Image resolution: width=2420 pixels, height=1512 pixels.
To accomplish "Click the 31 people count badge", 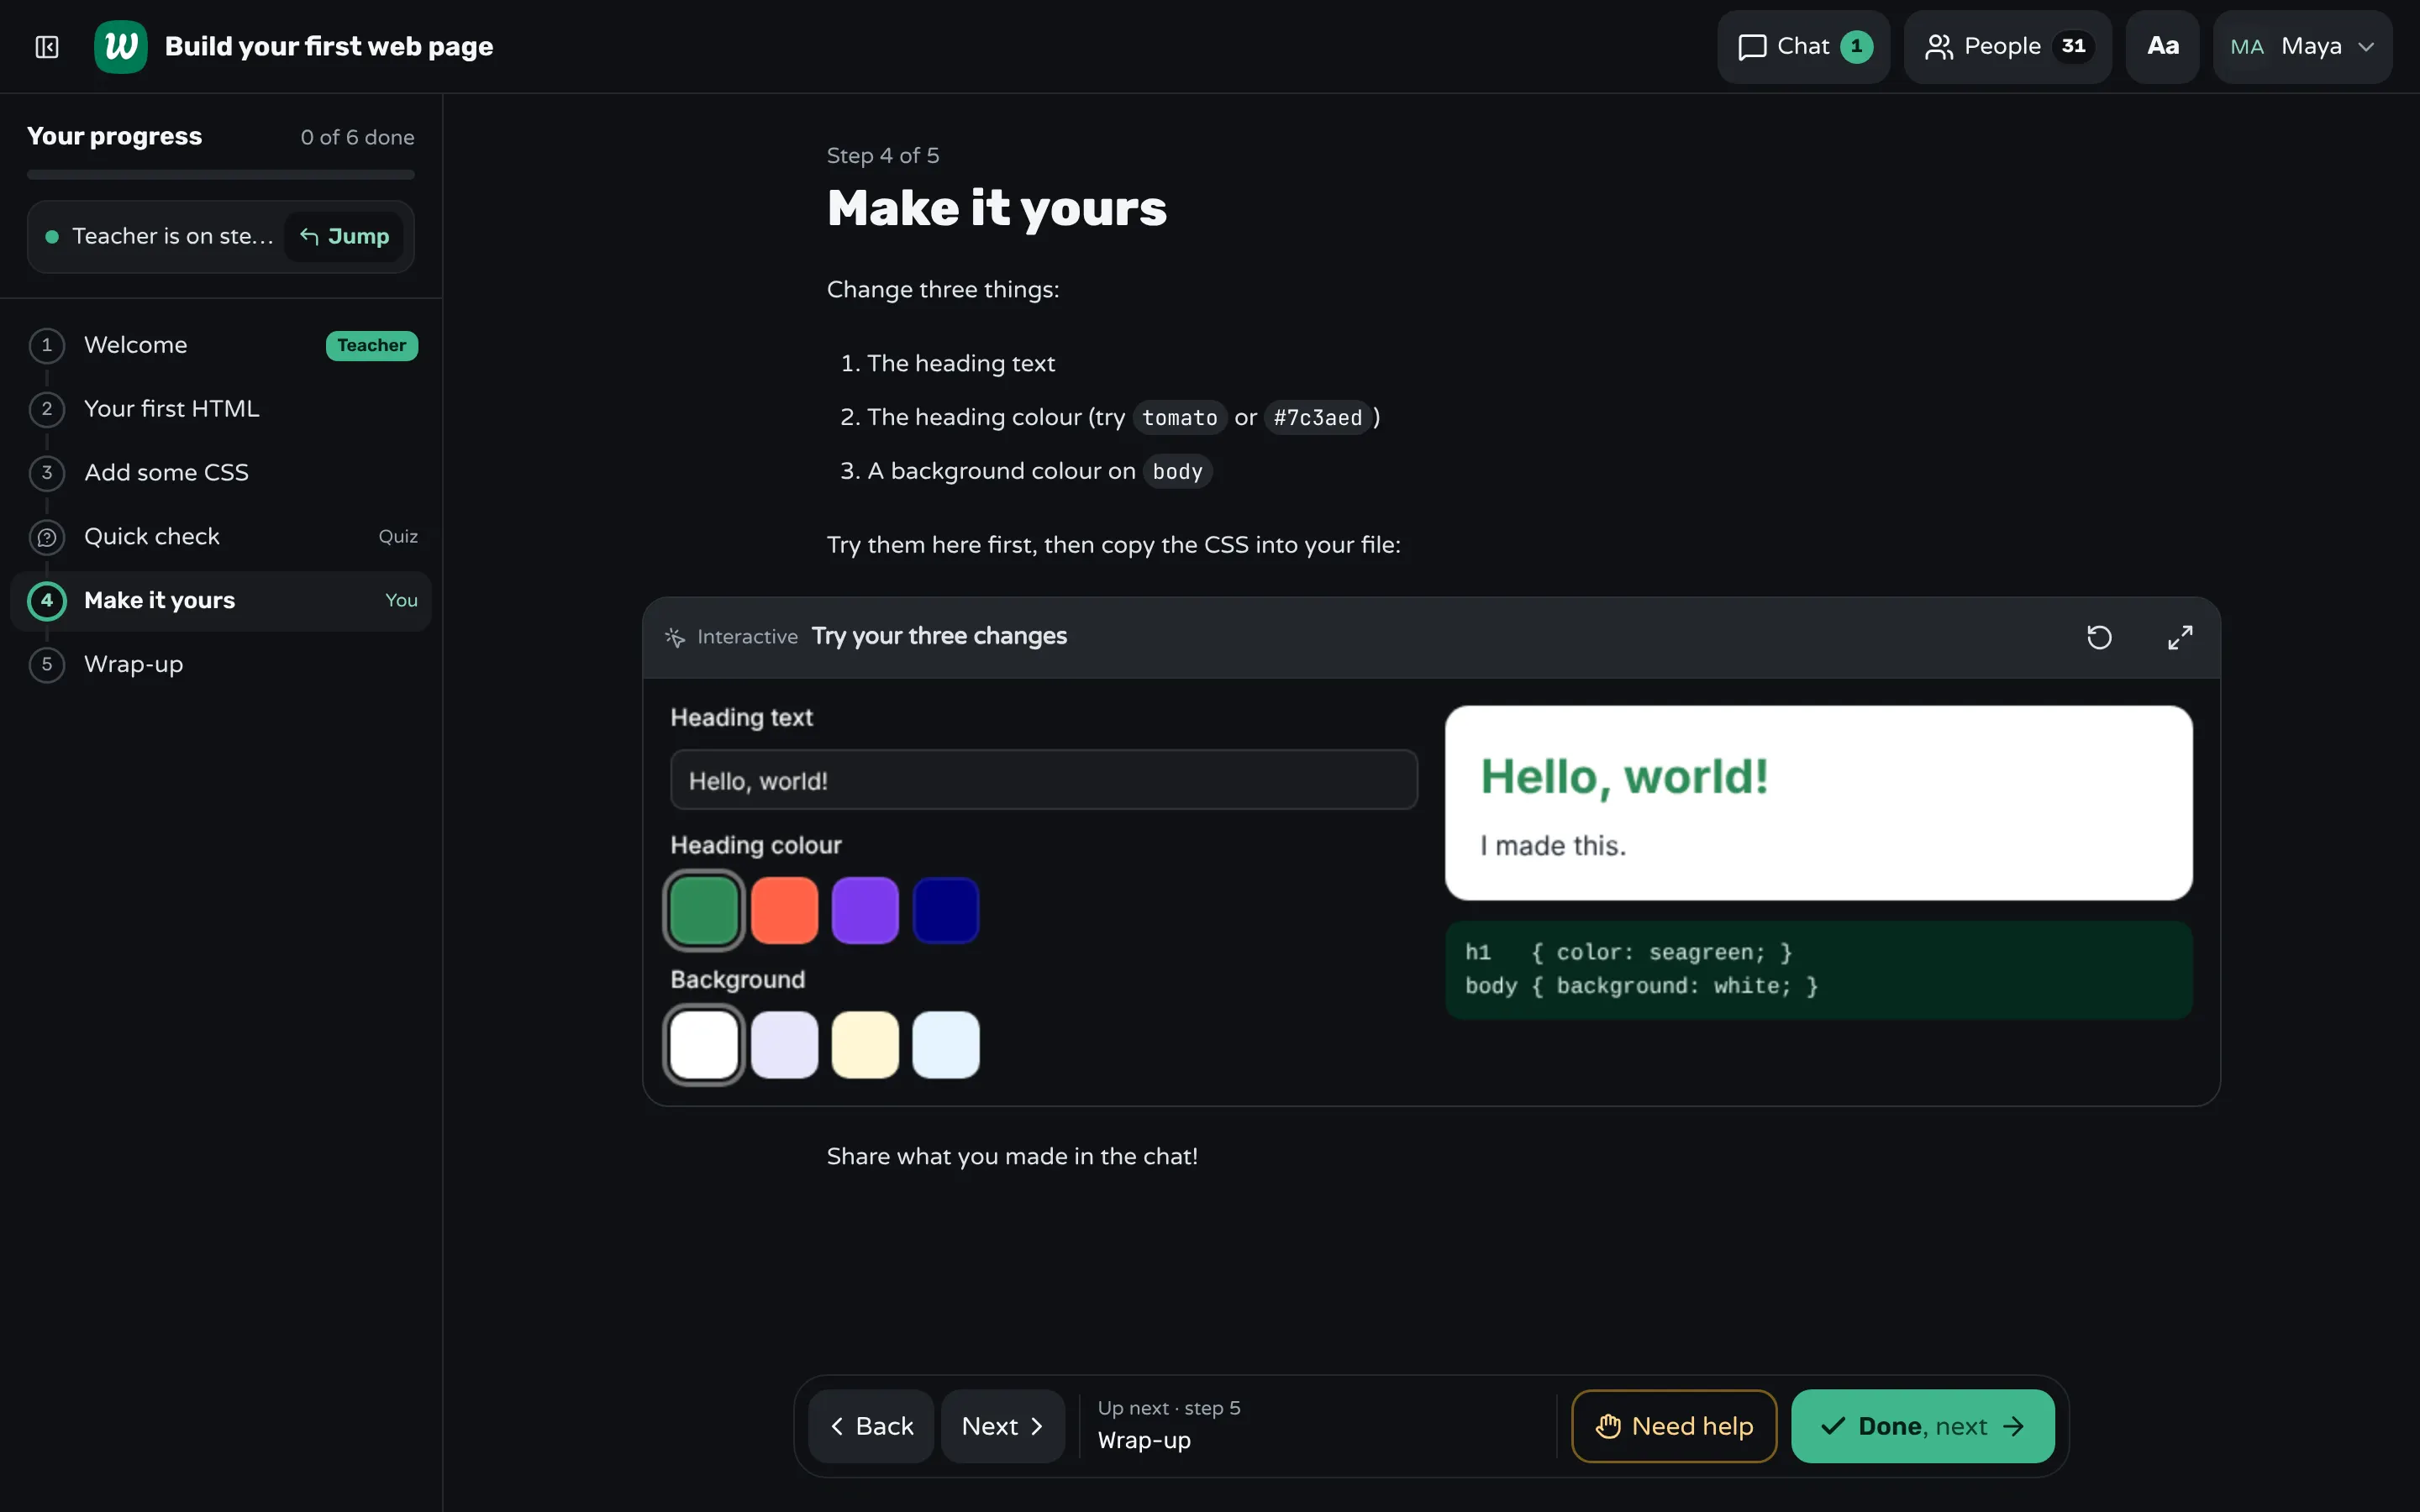I will (2073, 46).
